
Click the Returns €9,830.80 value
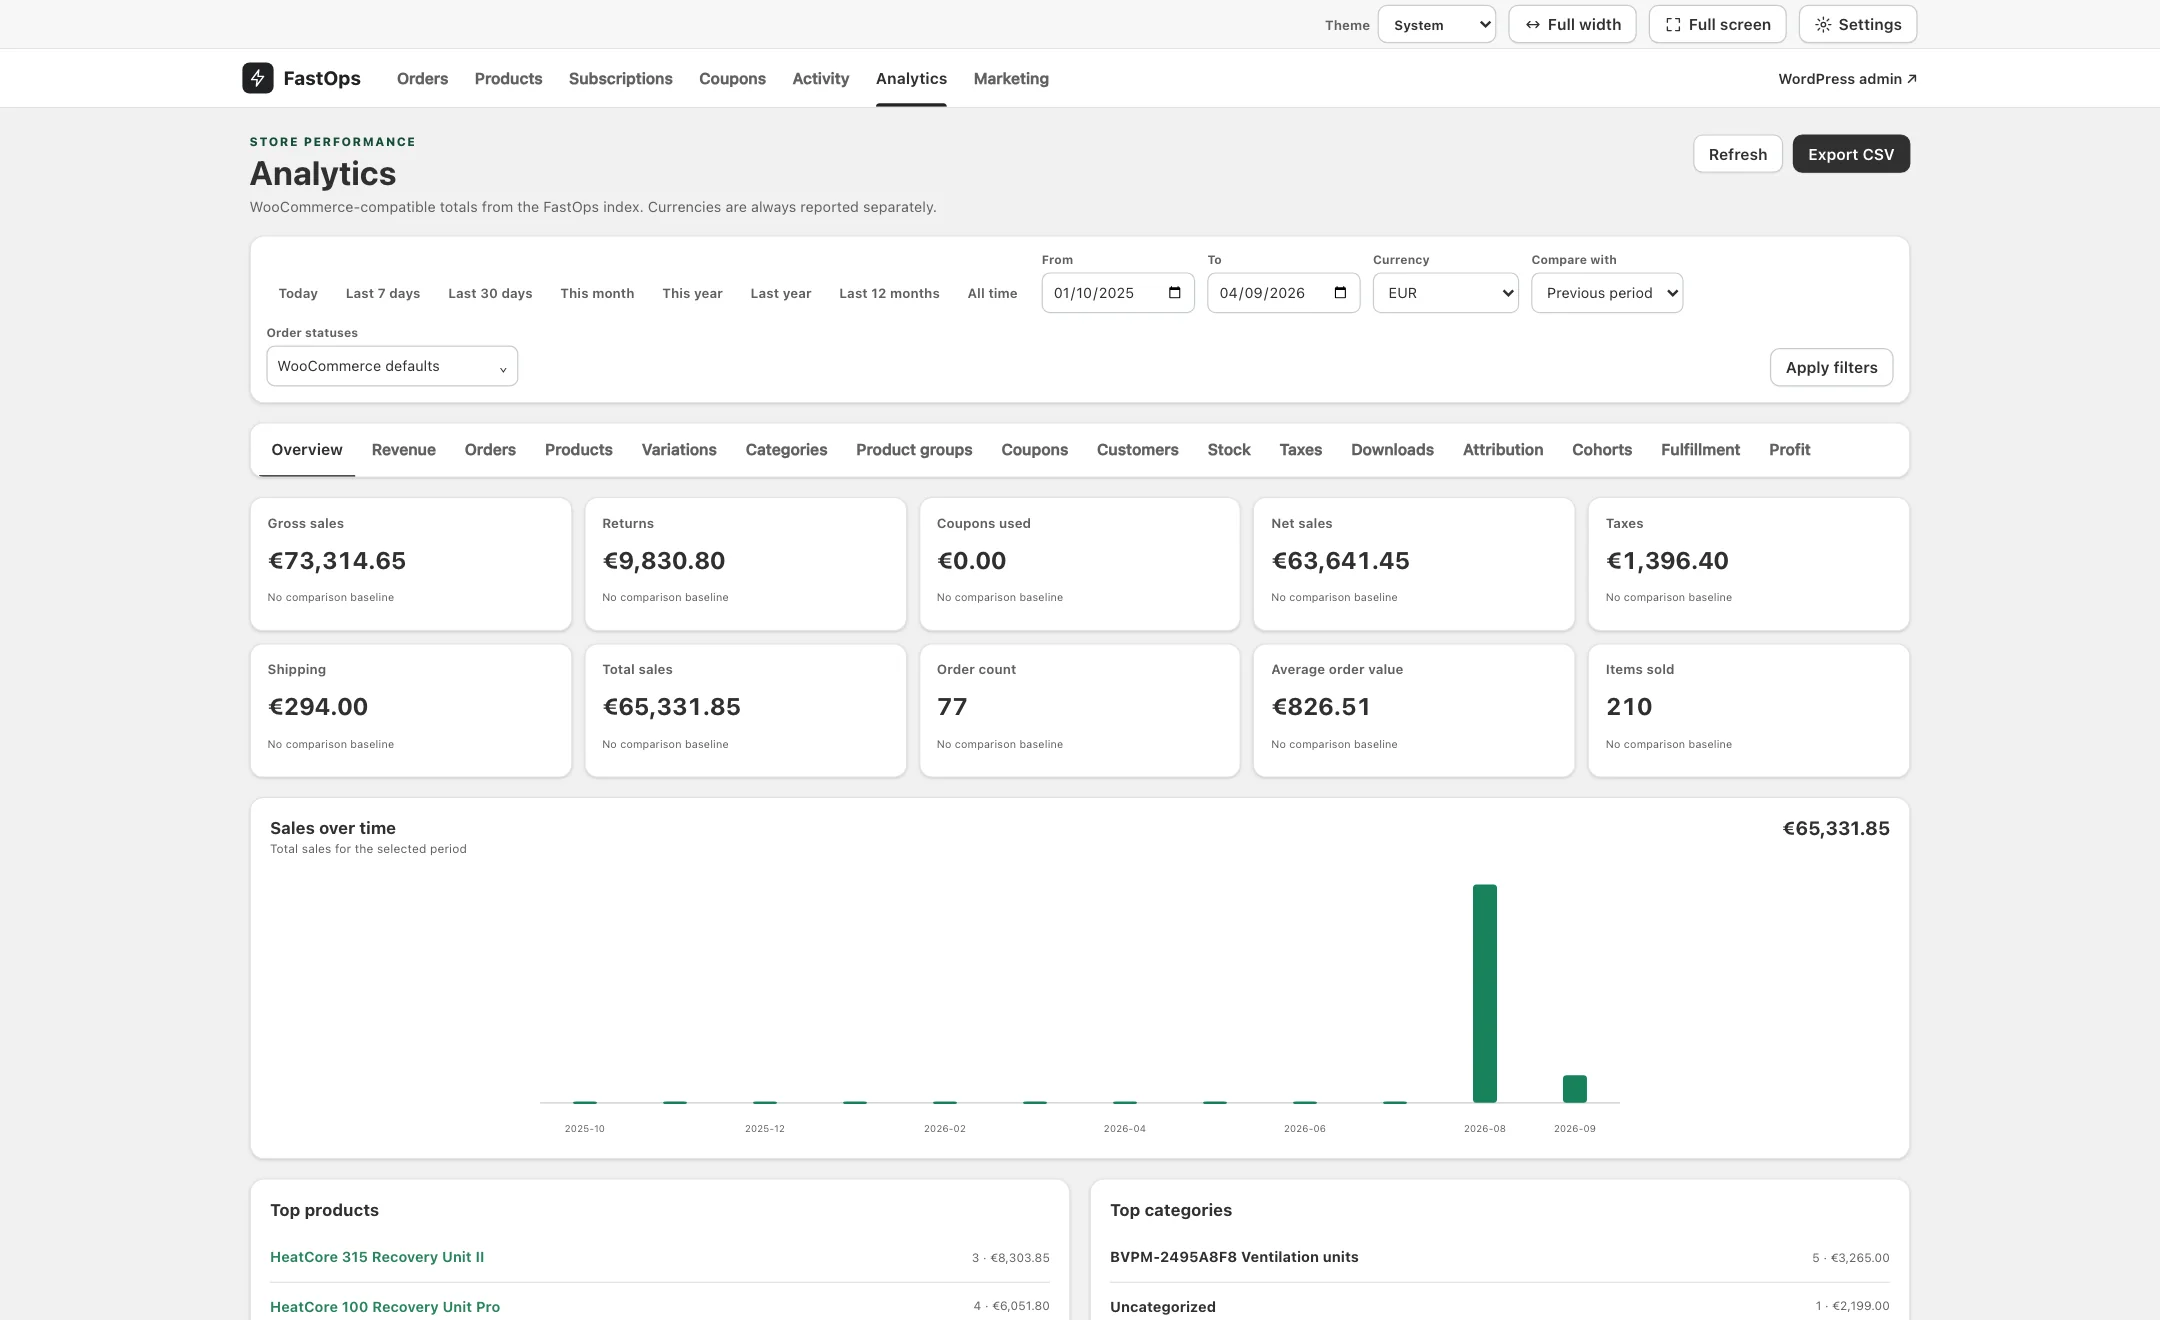point(664,561)
